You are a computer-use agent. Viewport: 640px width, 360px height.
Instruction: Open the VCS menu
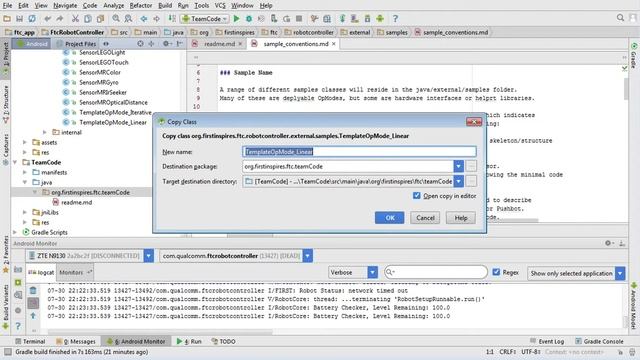pyautogui.click(x=220, y=5)
